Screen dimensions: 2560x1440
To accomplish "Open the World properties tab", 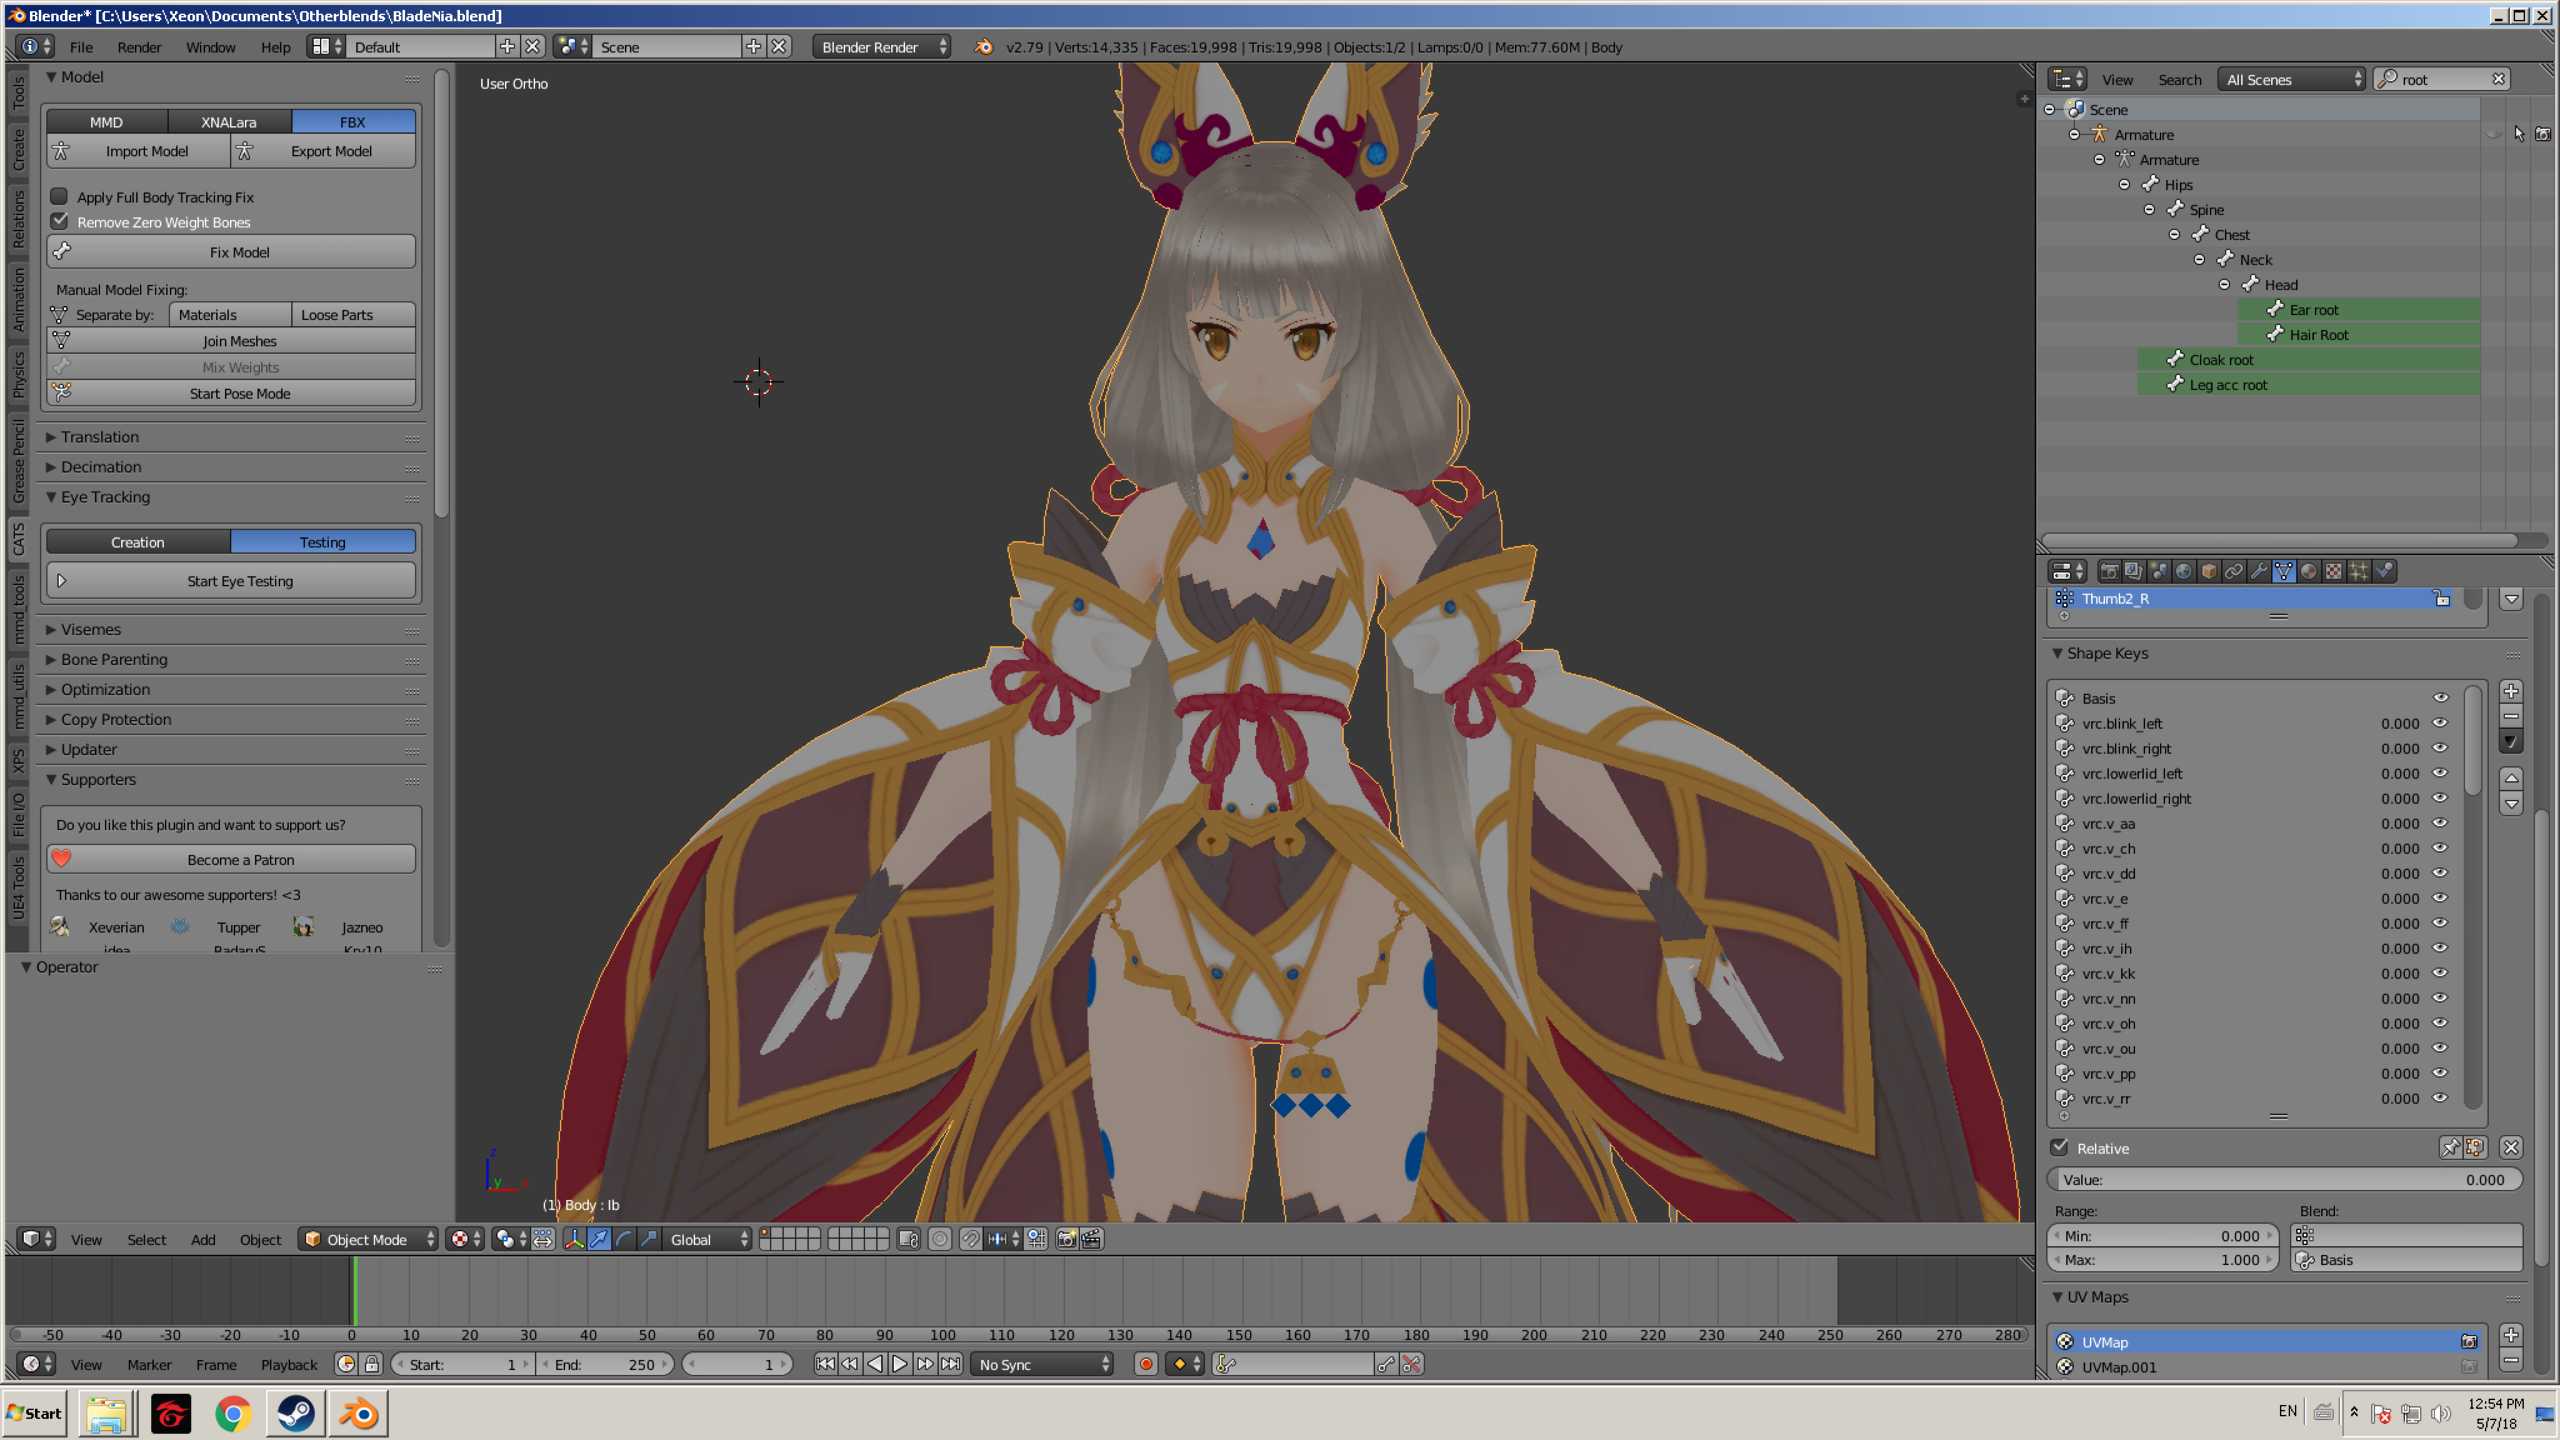I will tap(2184, 571).
